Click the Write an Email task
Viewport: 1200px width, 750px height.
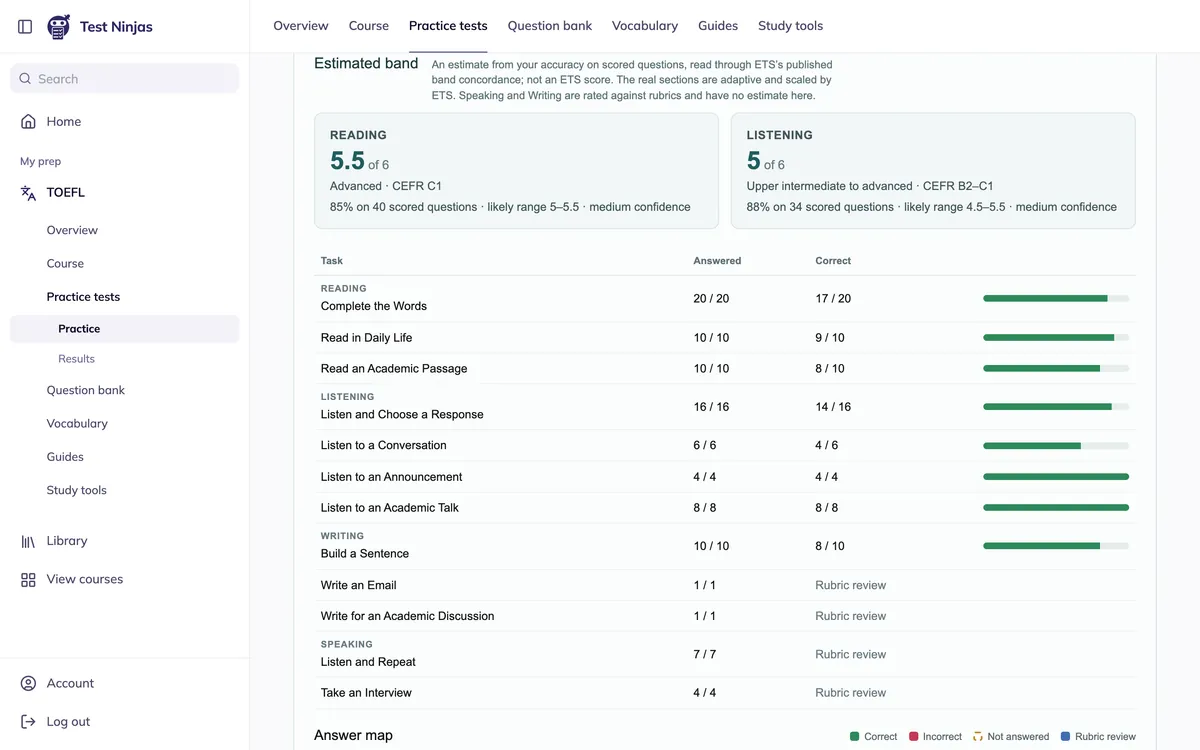[x=359, y=585]
